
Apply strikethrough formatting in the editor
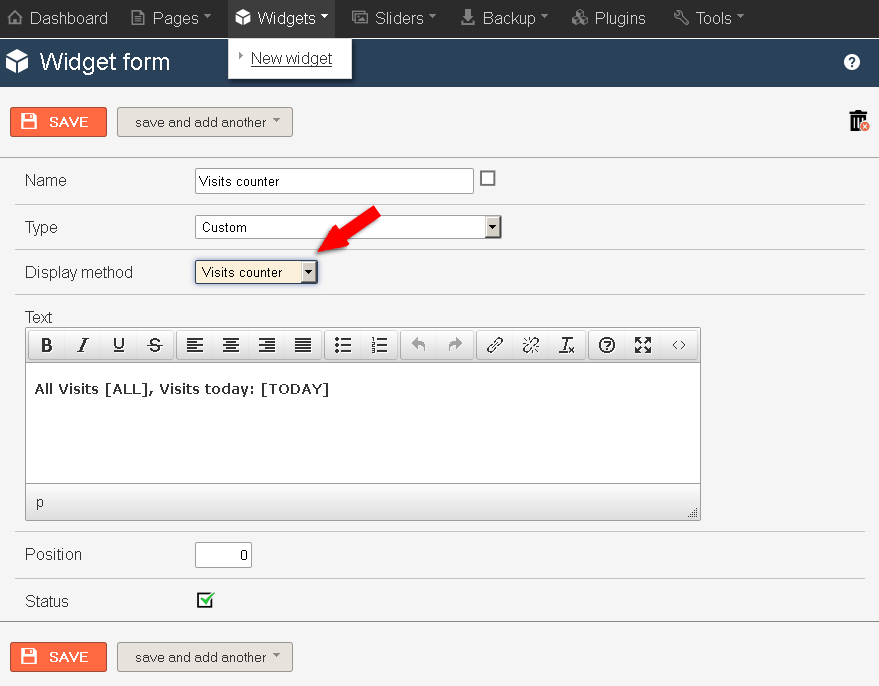155,345
